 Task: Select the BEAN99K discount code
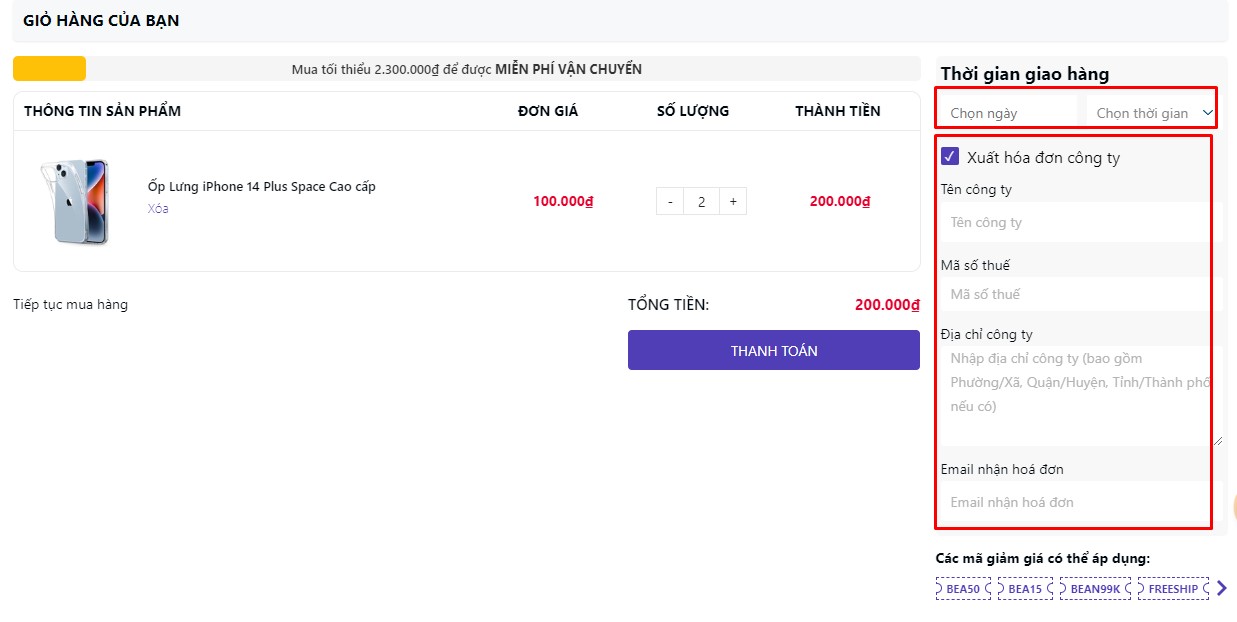(1094, 589)
